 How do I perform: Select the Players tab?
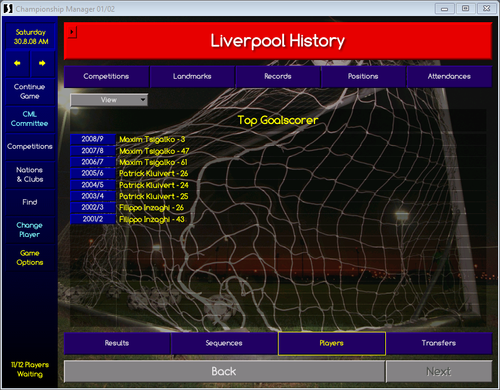click(x=332, y=343)
